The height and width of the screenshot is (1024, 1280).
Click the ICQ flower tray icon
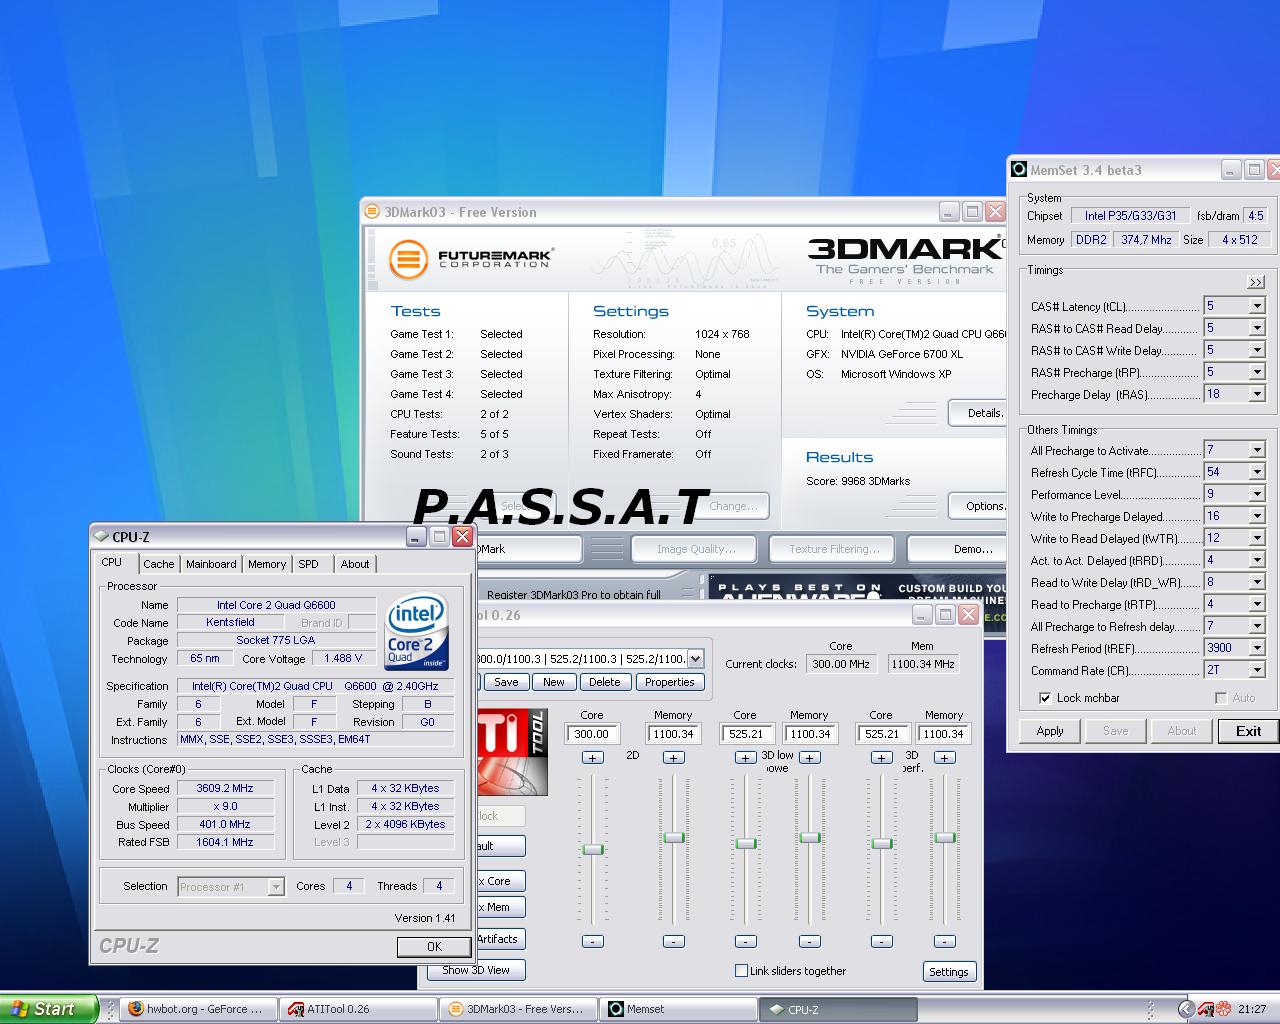[1223, 1009]
